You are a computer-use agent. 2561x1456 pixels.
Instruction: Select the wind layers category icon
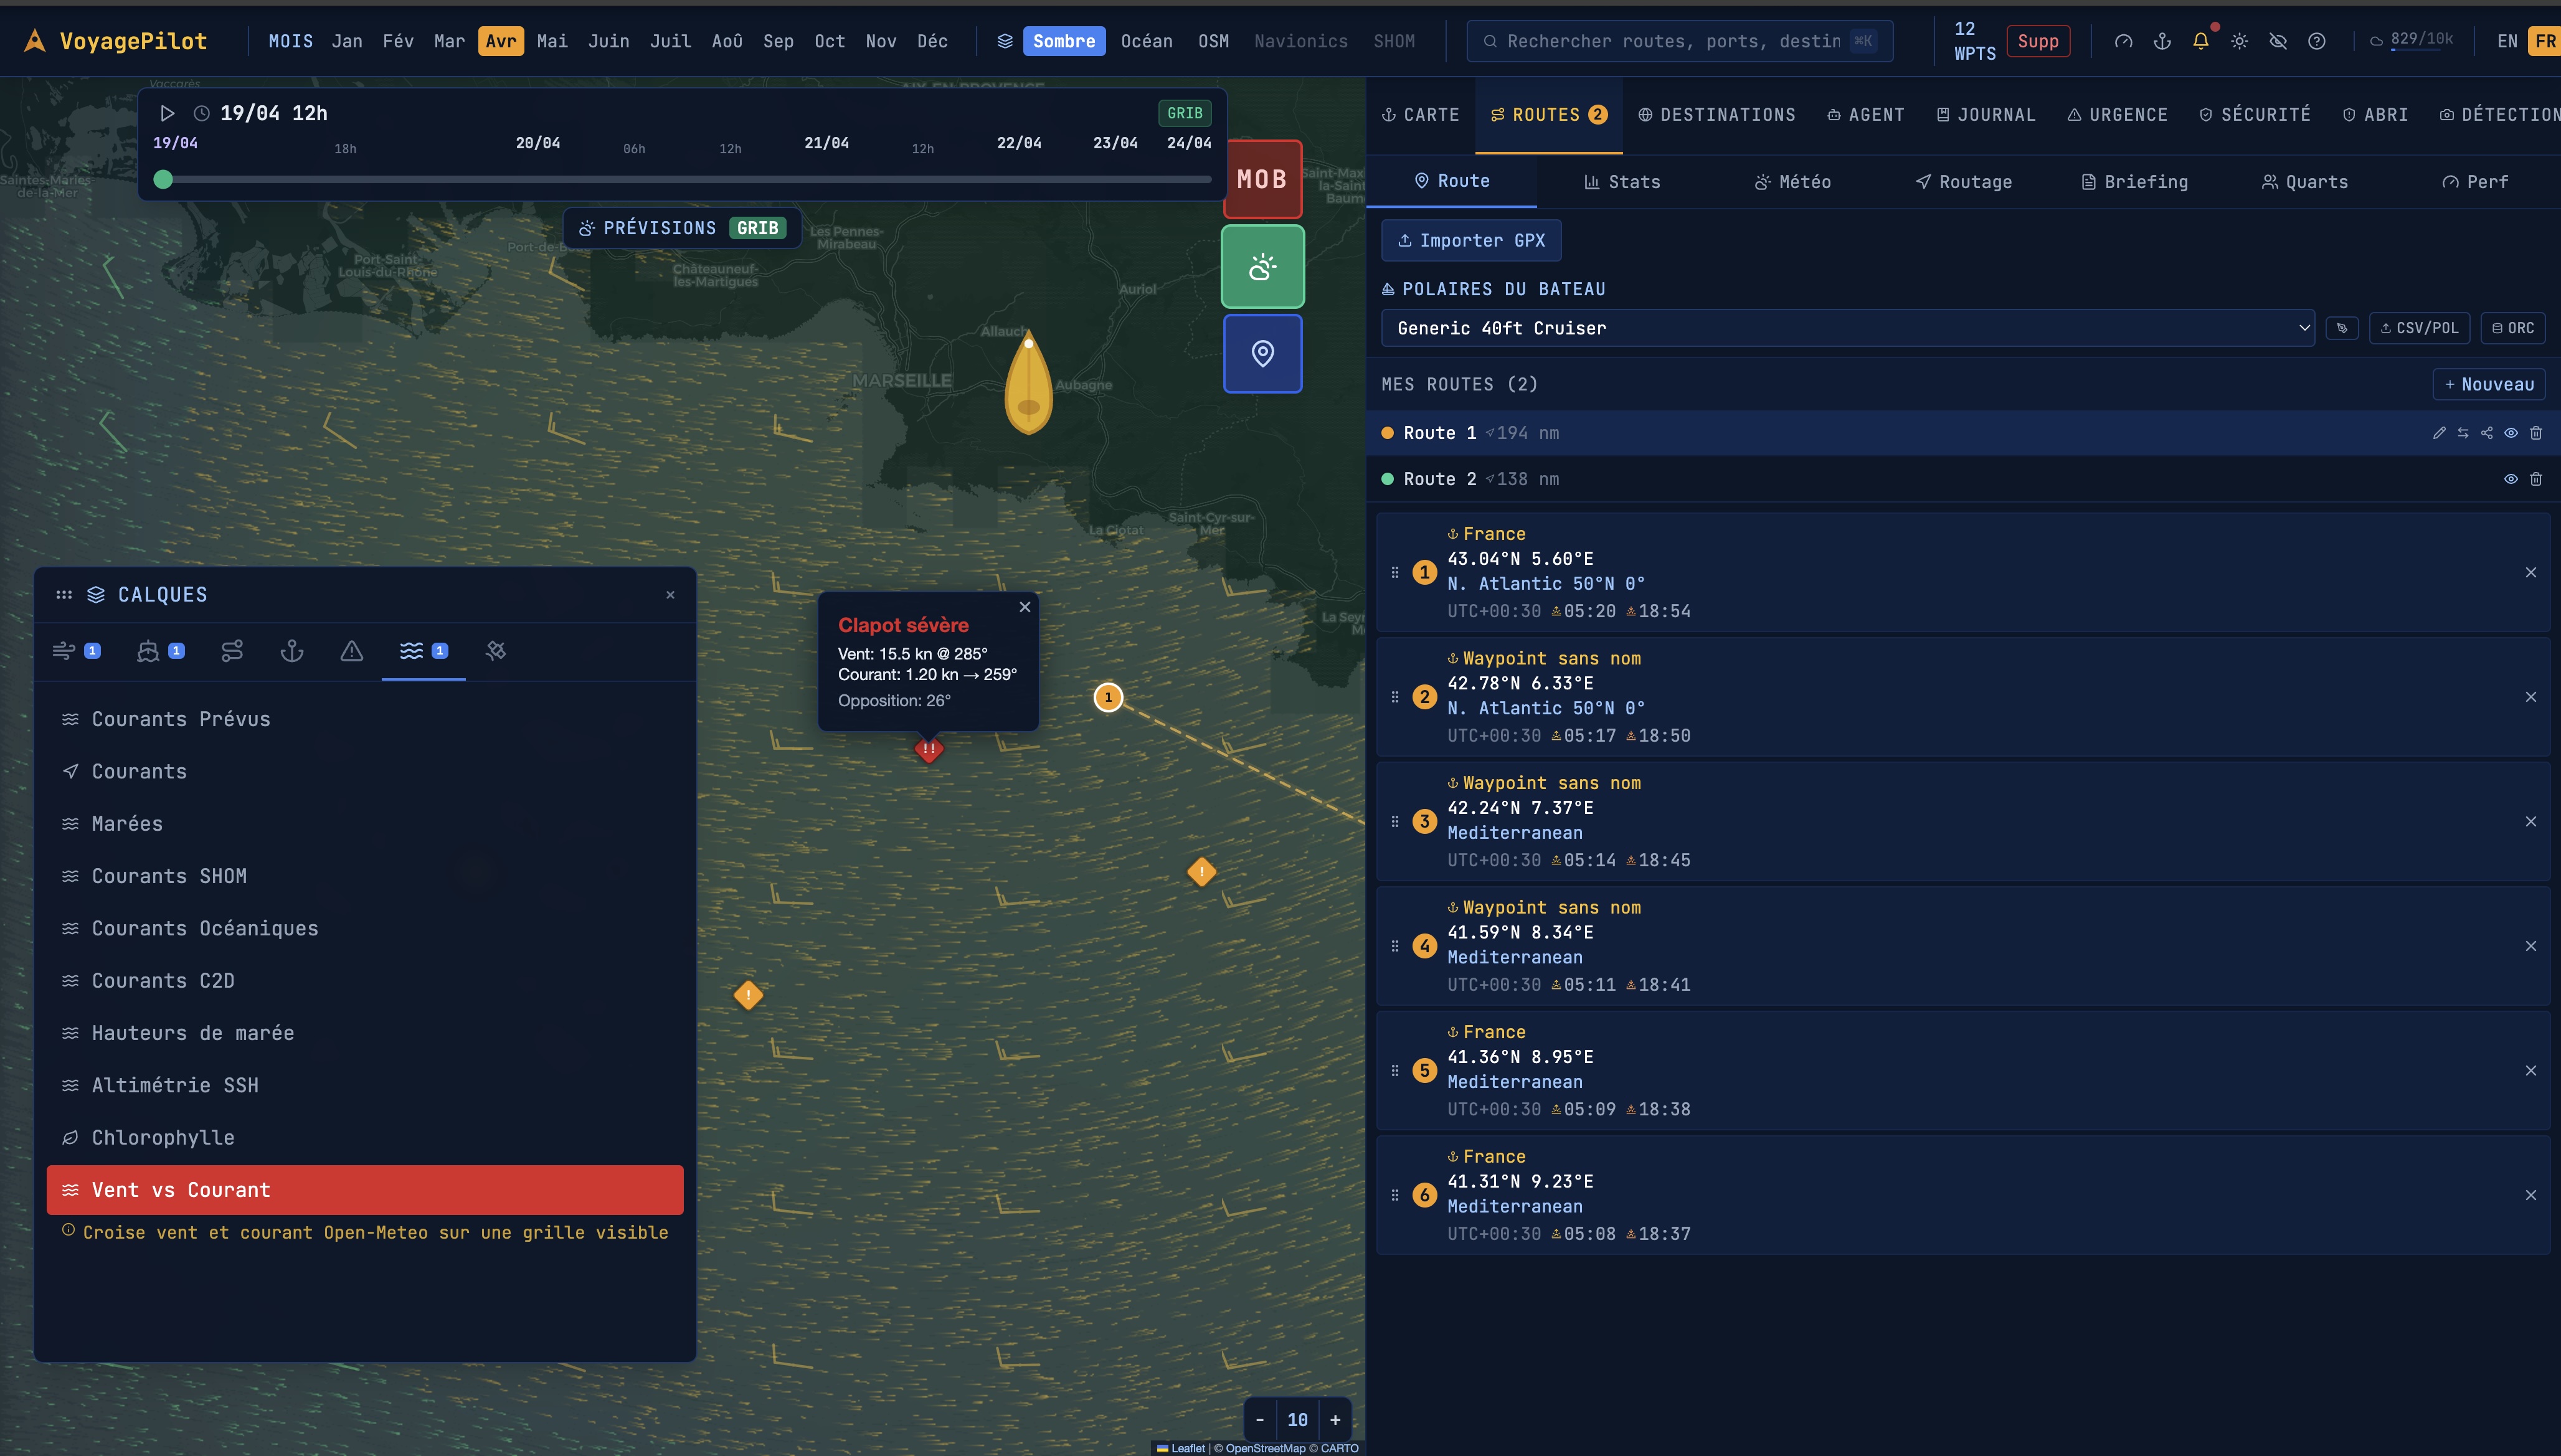click(x=76, y=651)
